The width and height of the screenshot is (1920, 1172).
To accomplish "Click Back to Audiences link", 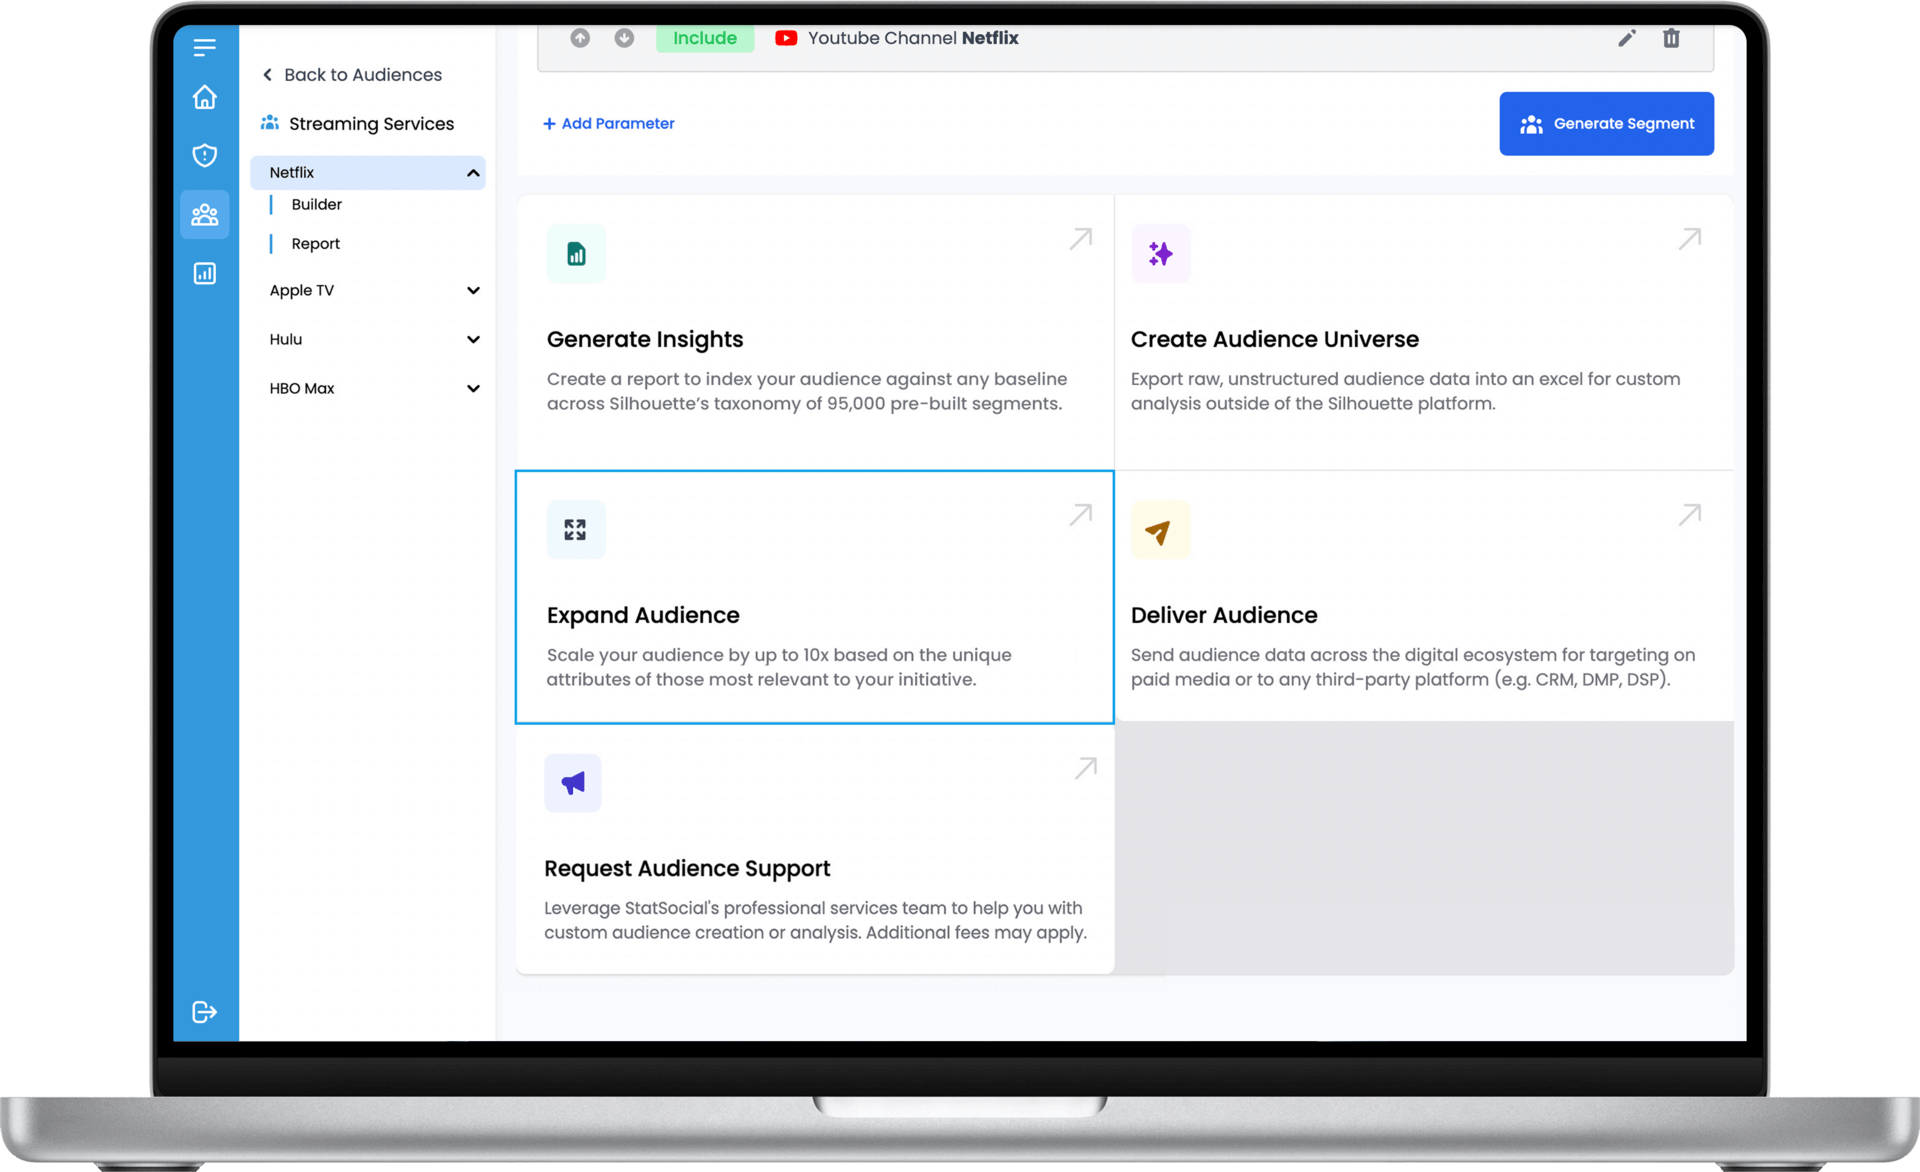I will [x=352, y=75].
